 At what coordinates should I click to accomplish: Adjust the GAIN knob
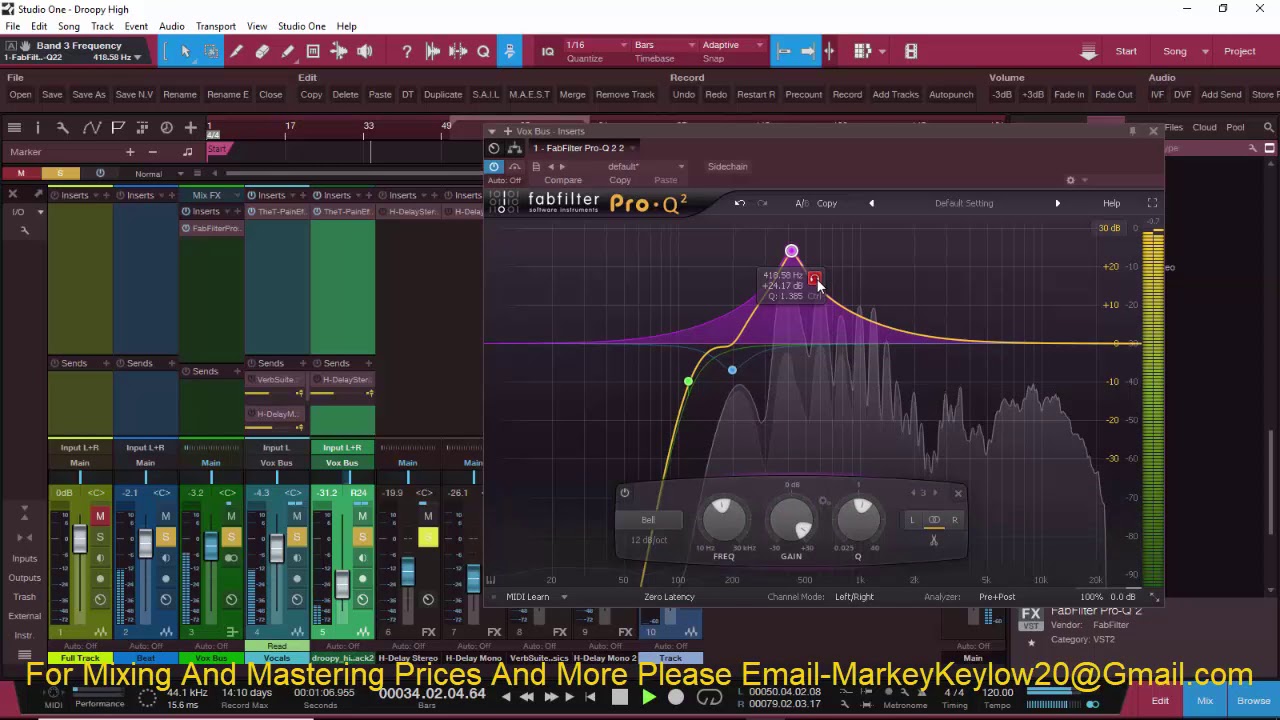point(791,519)
